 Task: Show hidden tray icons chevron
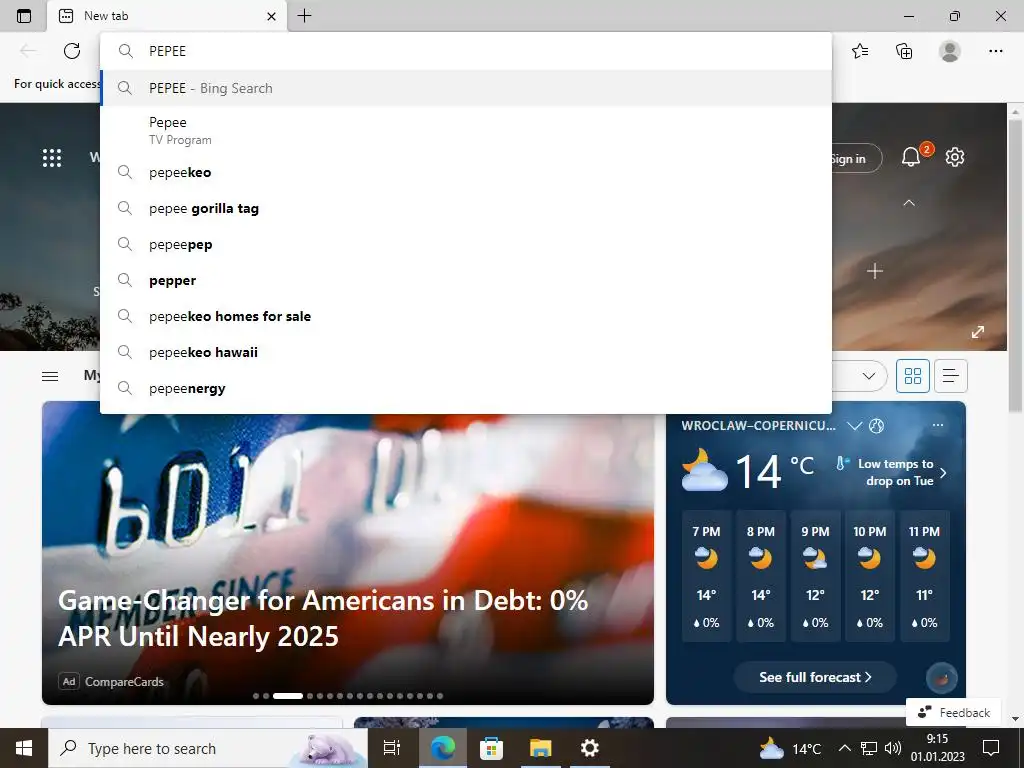coord(844,748)
